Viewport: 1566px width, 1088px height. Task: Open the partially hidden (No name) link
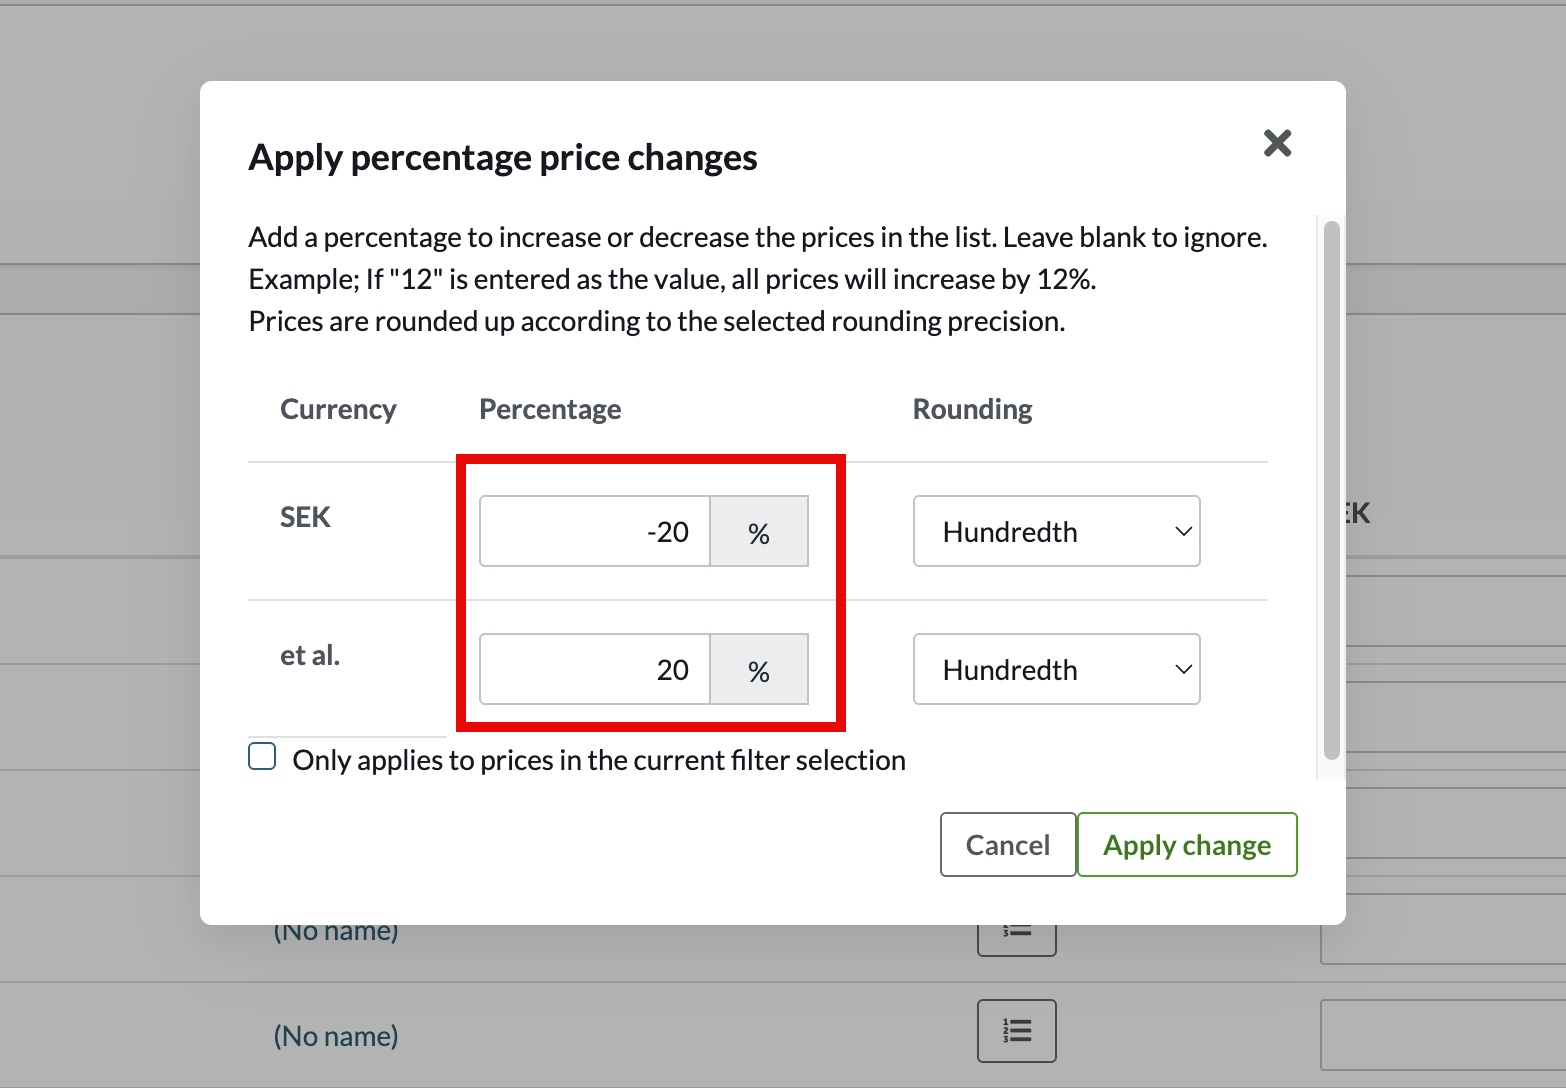336,934
